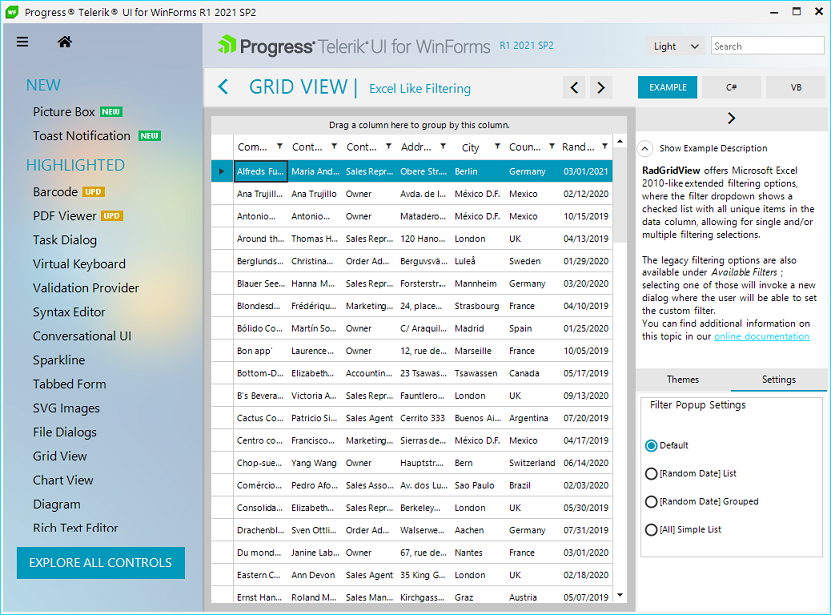
Task: Open Chart View in sidebar
Action: coord(63,480)
